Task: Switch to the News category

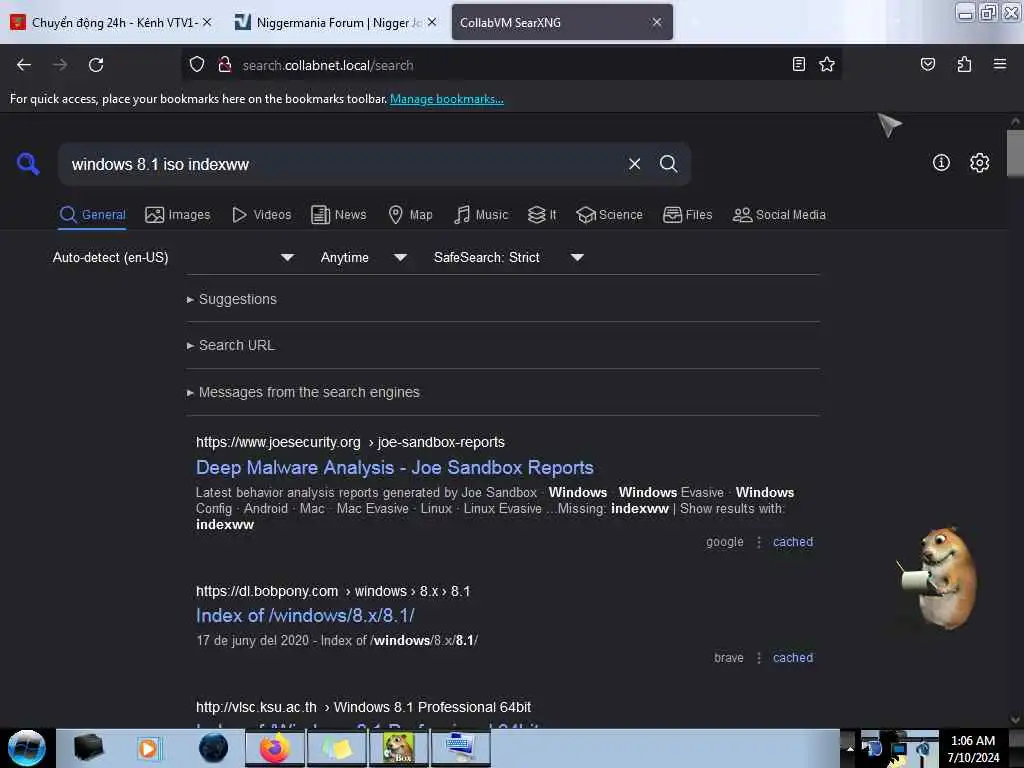Action: click(x=338, y=215)
